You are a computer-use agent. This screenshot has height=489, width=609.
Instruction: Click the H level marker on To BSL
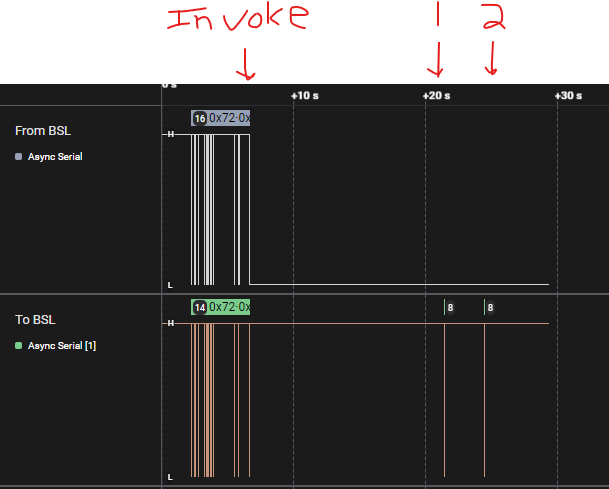171,323
